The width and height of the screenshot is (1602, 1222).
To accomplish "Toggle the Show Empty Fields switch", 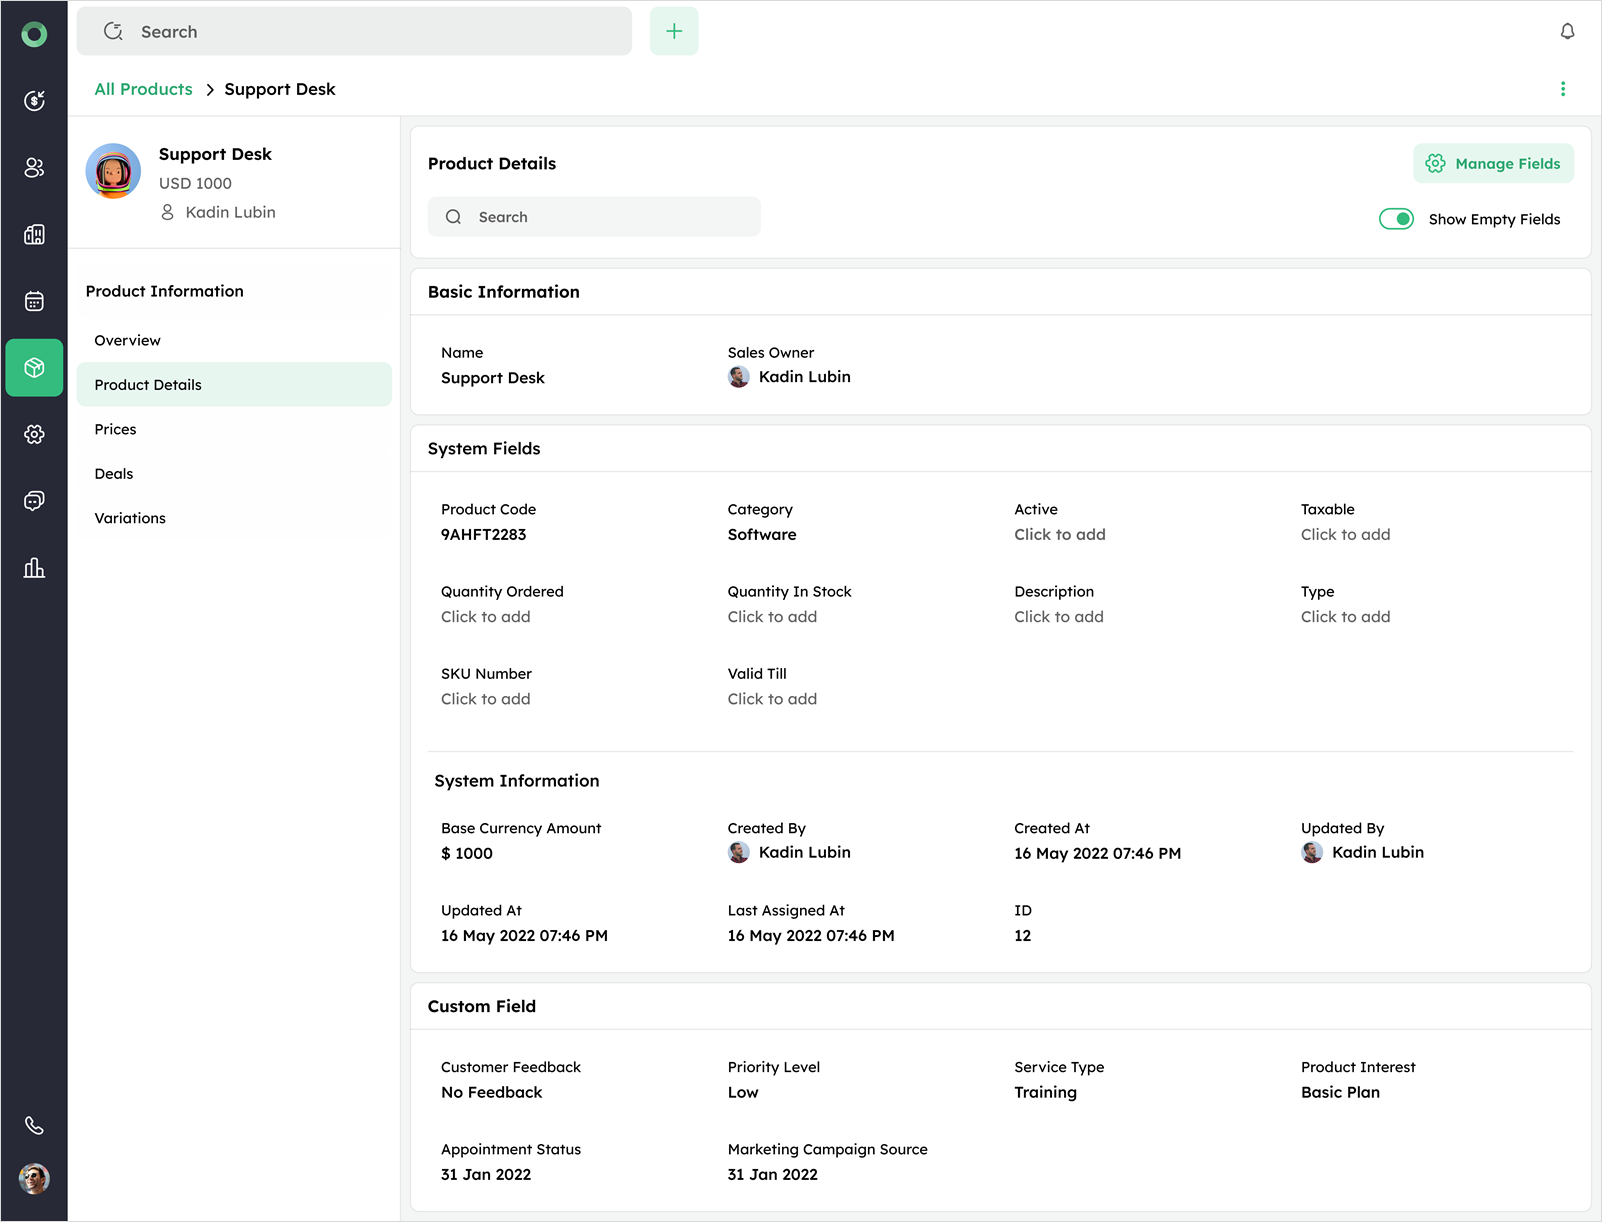I will point(1396,219).
